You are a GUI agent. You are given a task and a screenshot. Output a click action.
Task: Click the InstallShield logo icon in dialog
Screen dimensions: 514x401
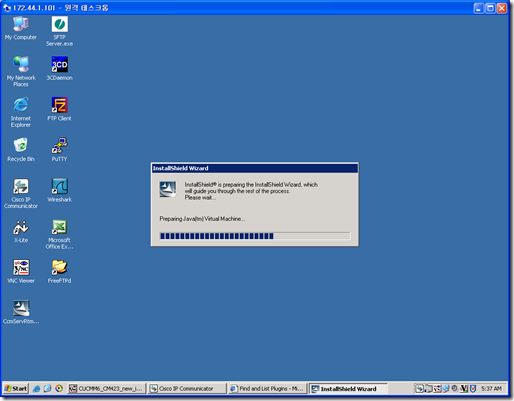point(168,189)
